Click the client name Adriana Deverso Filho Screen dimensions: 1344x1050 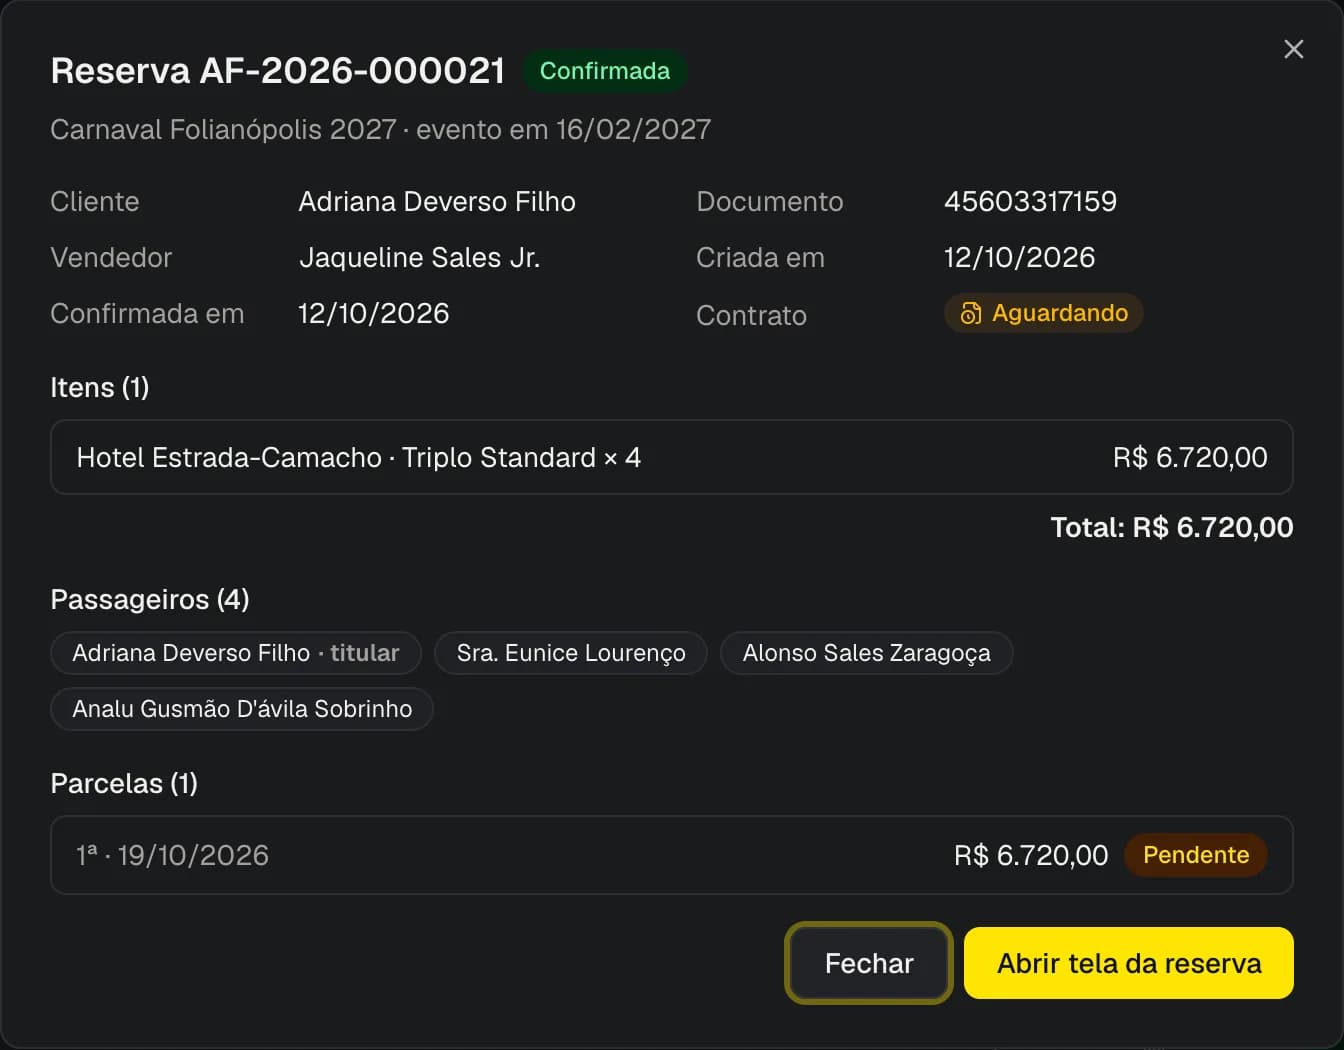pos(437,202)
